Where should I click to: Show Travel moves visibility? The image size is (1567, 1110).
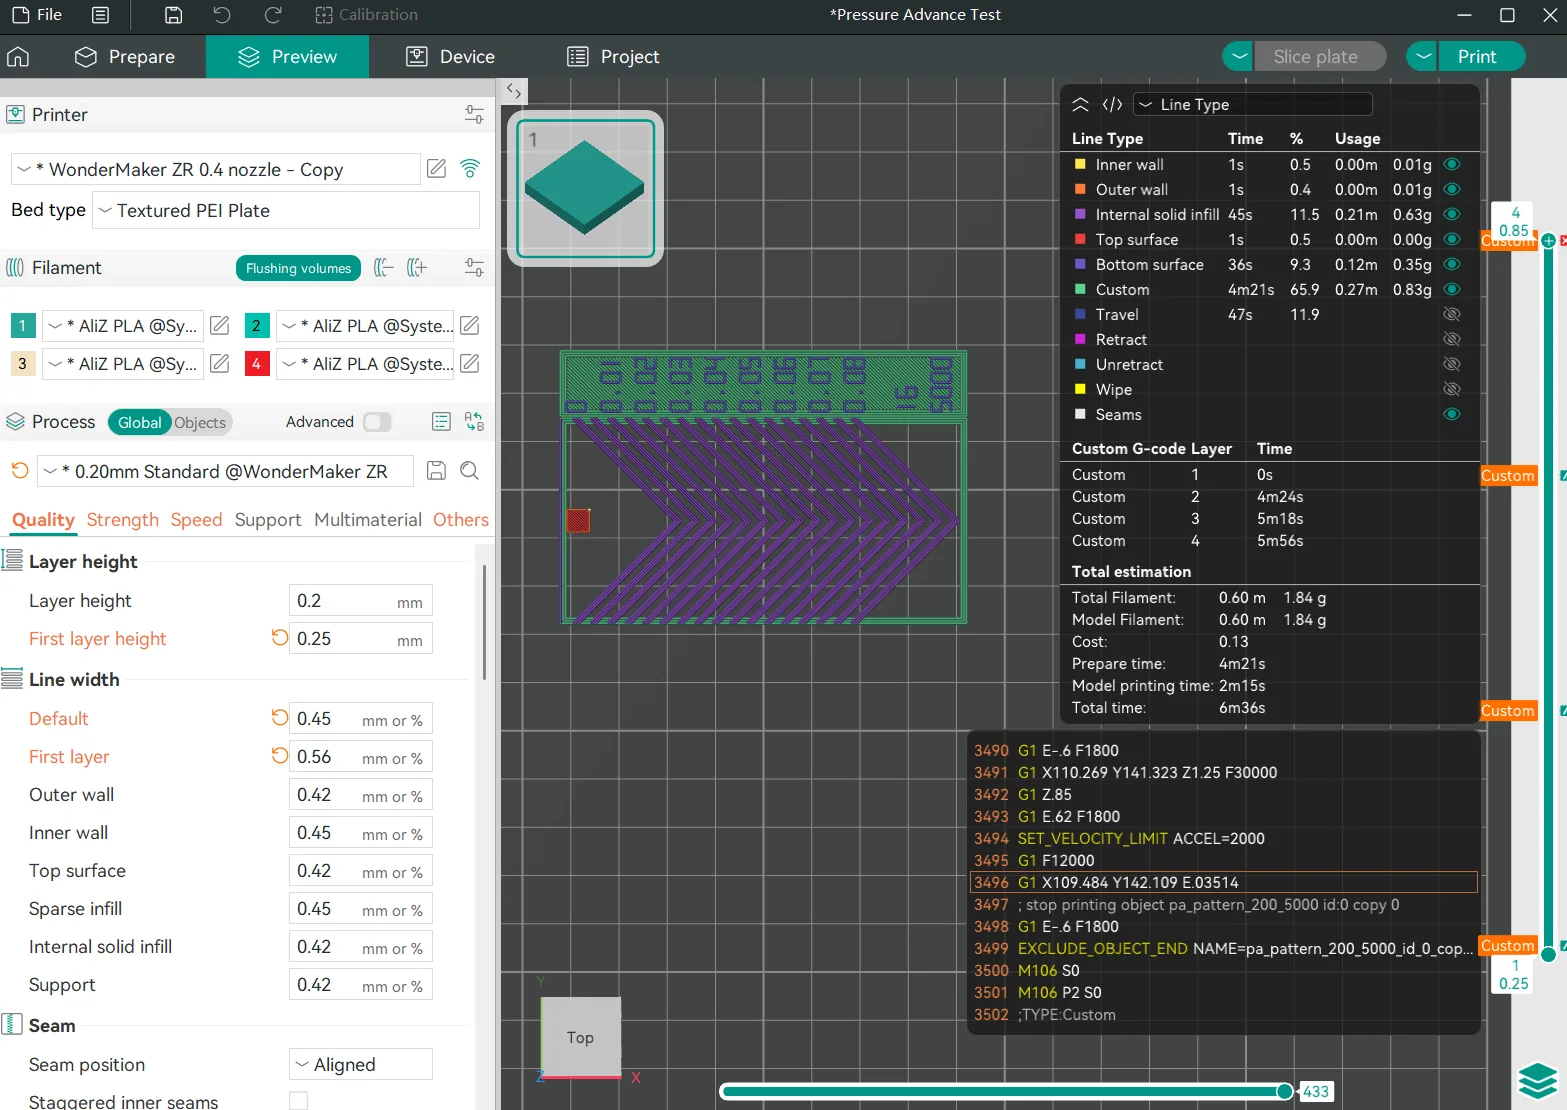(x=1452, y=314)
